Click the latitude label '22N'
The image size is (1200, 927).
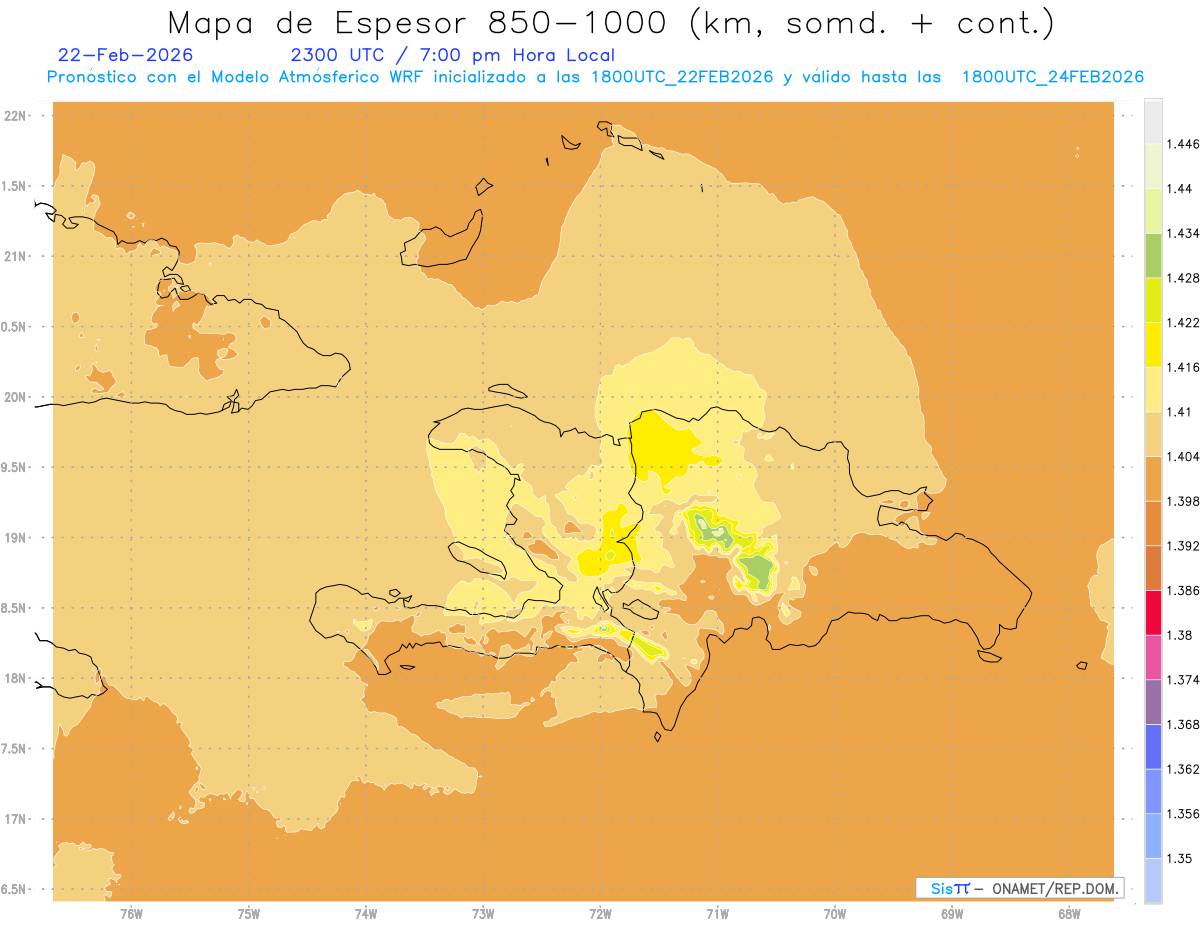click(17, 115)
